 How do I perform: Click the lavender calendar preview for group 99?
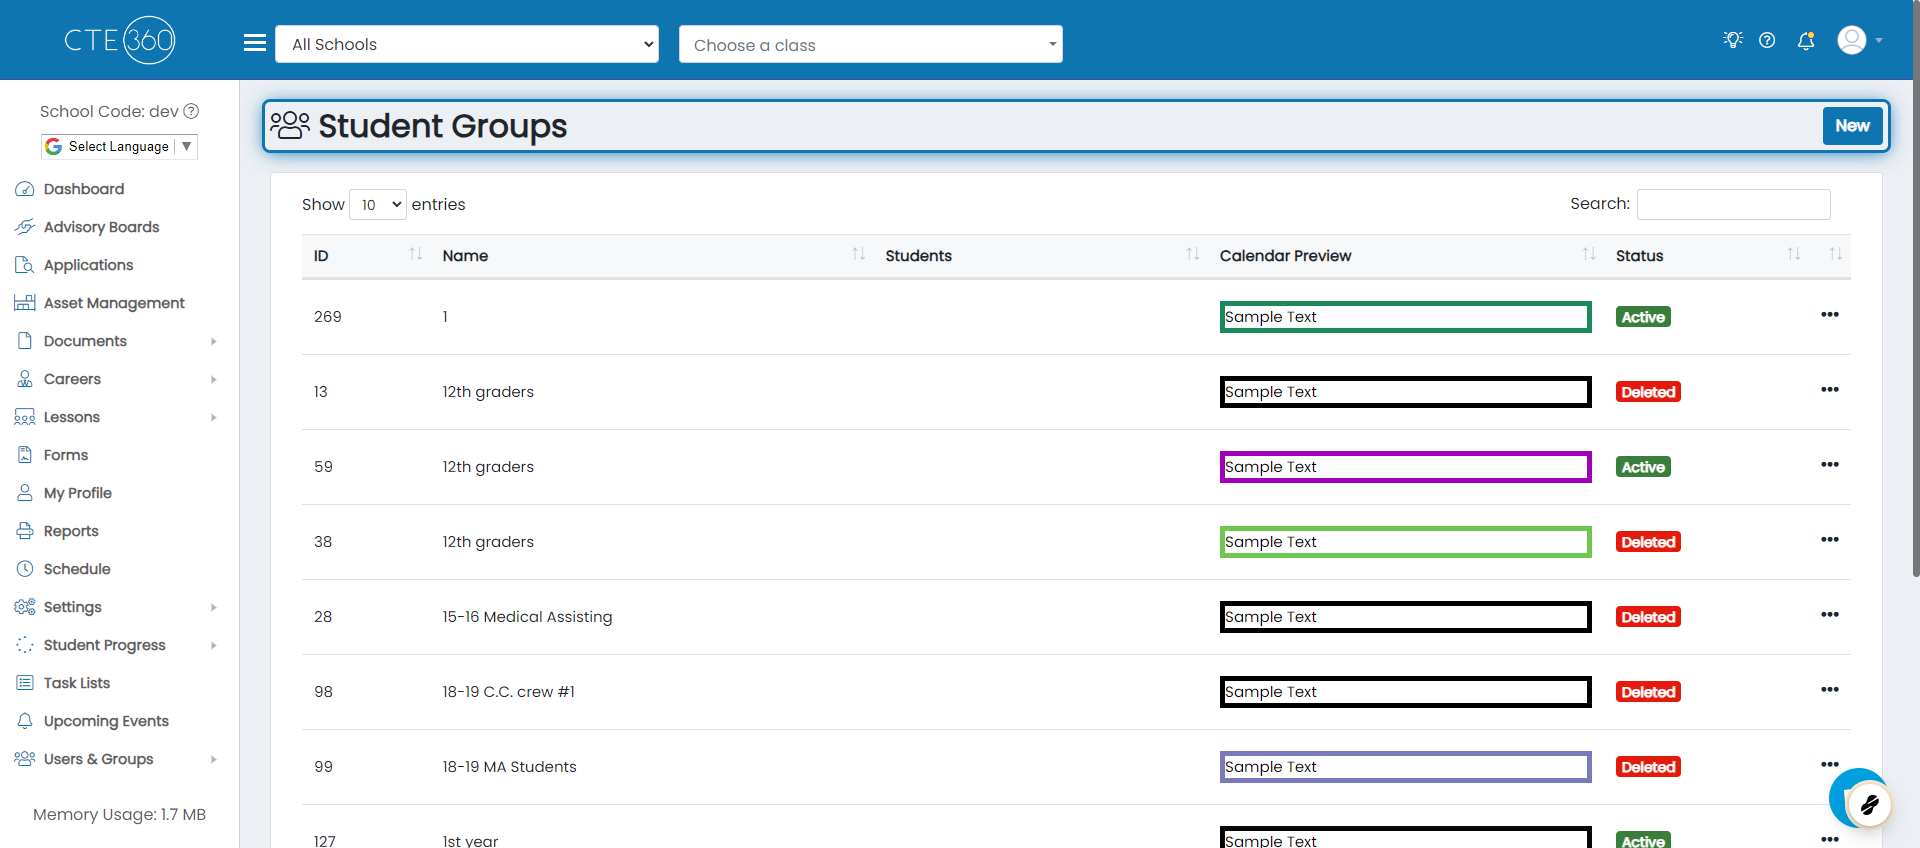[1405, 767]
